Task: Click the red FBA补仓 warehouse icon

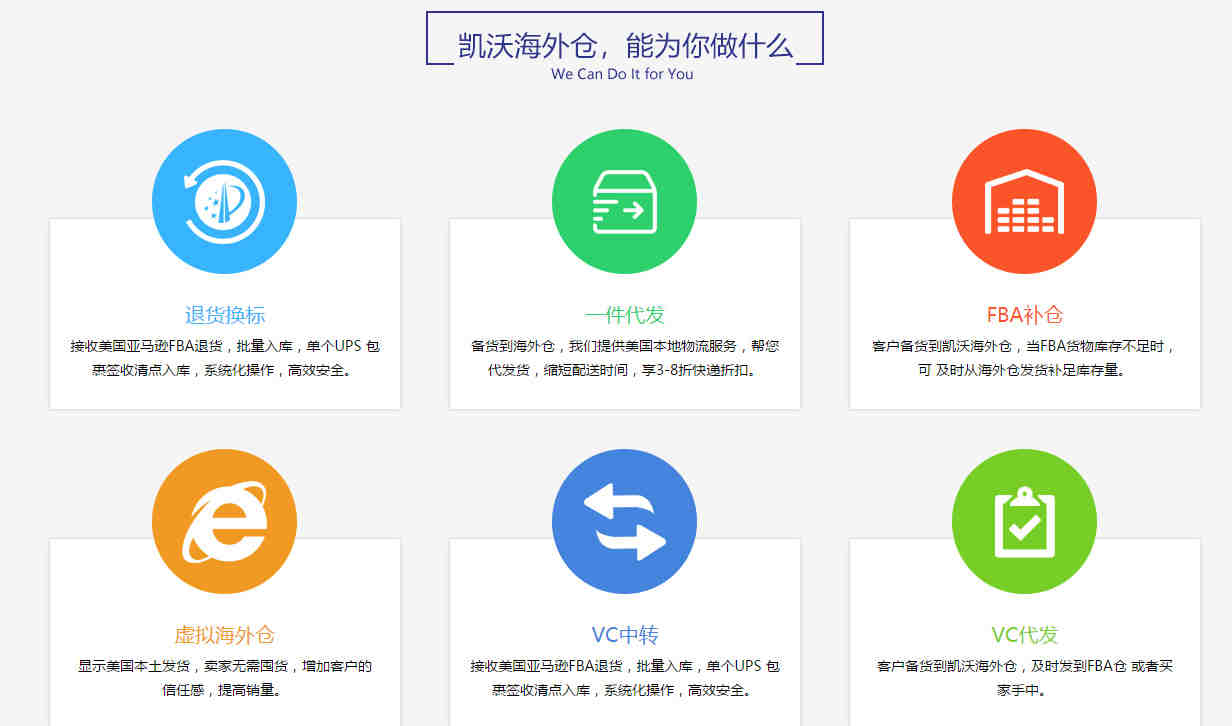Action: click(x=1024, y=202)
